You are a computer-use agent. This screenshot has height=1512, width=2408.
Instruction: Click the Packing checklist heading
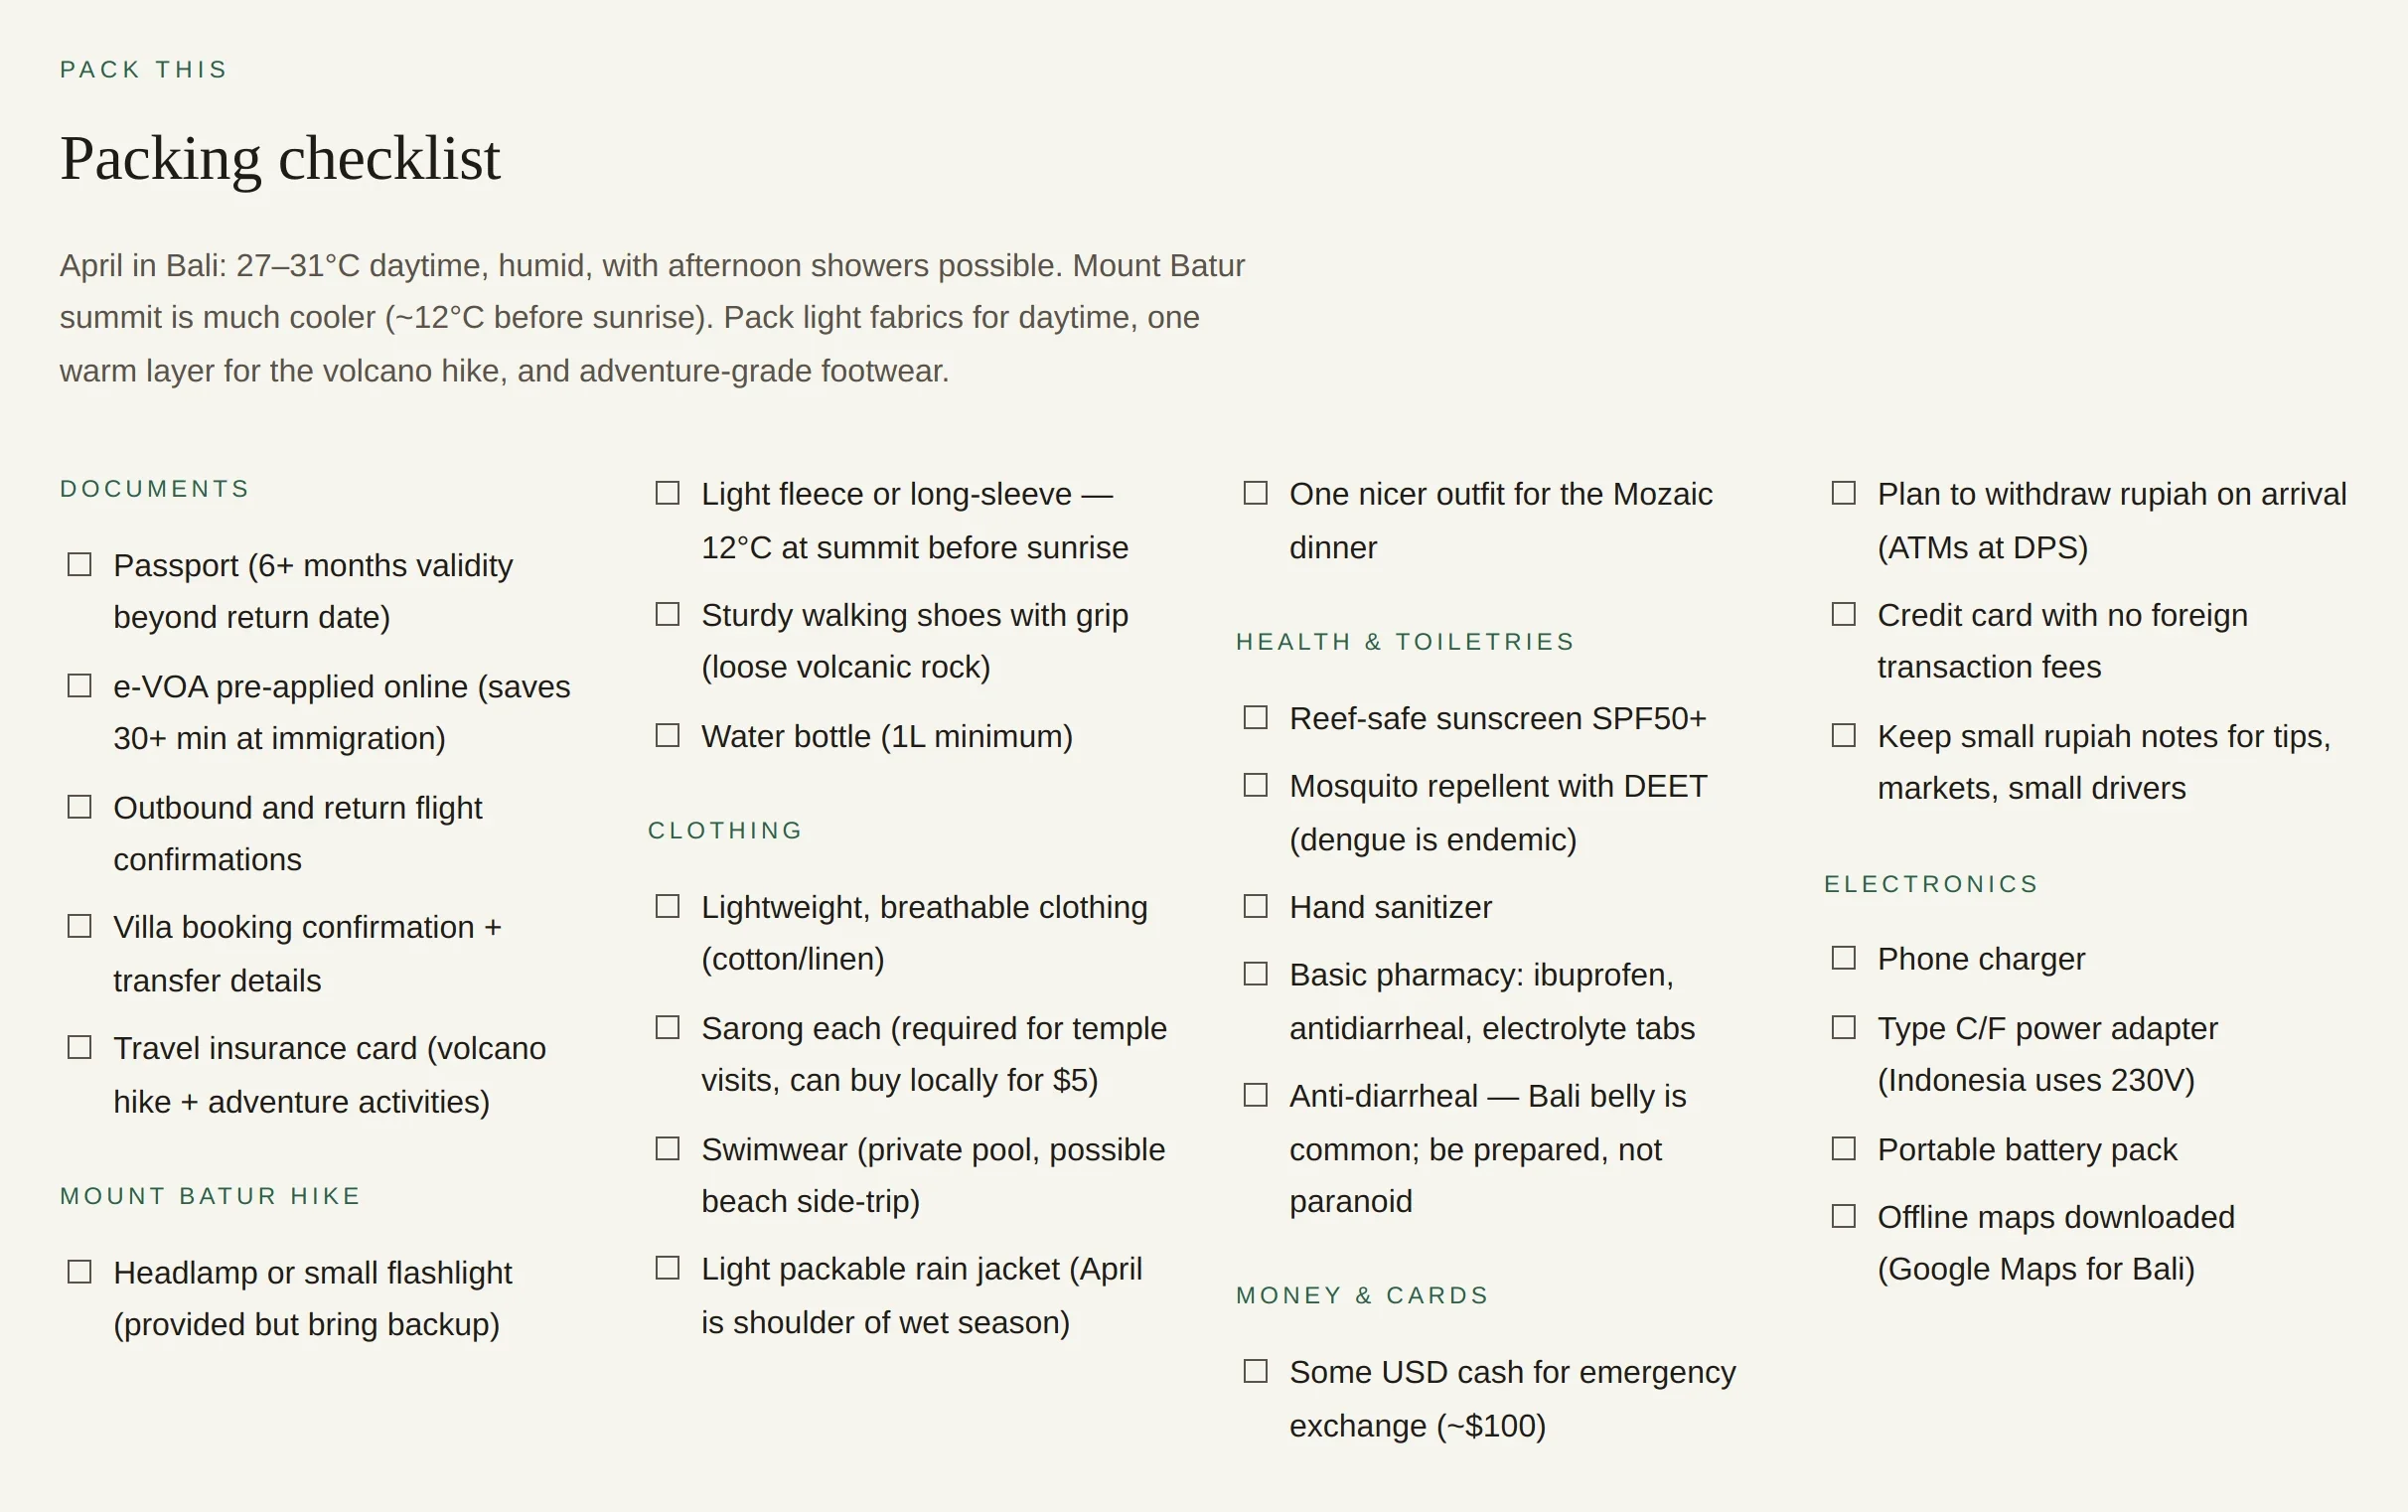point(280,159)
